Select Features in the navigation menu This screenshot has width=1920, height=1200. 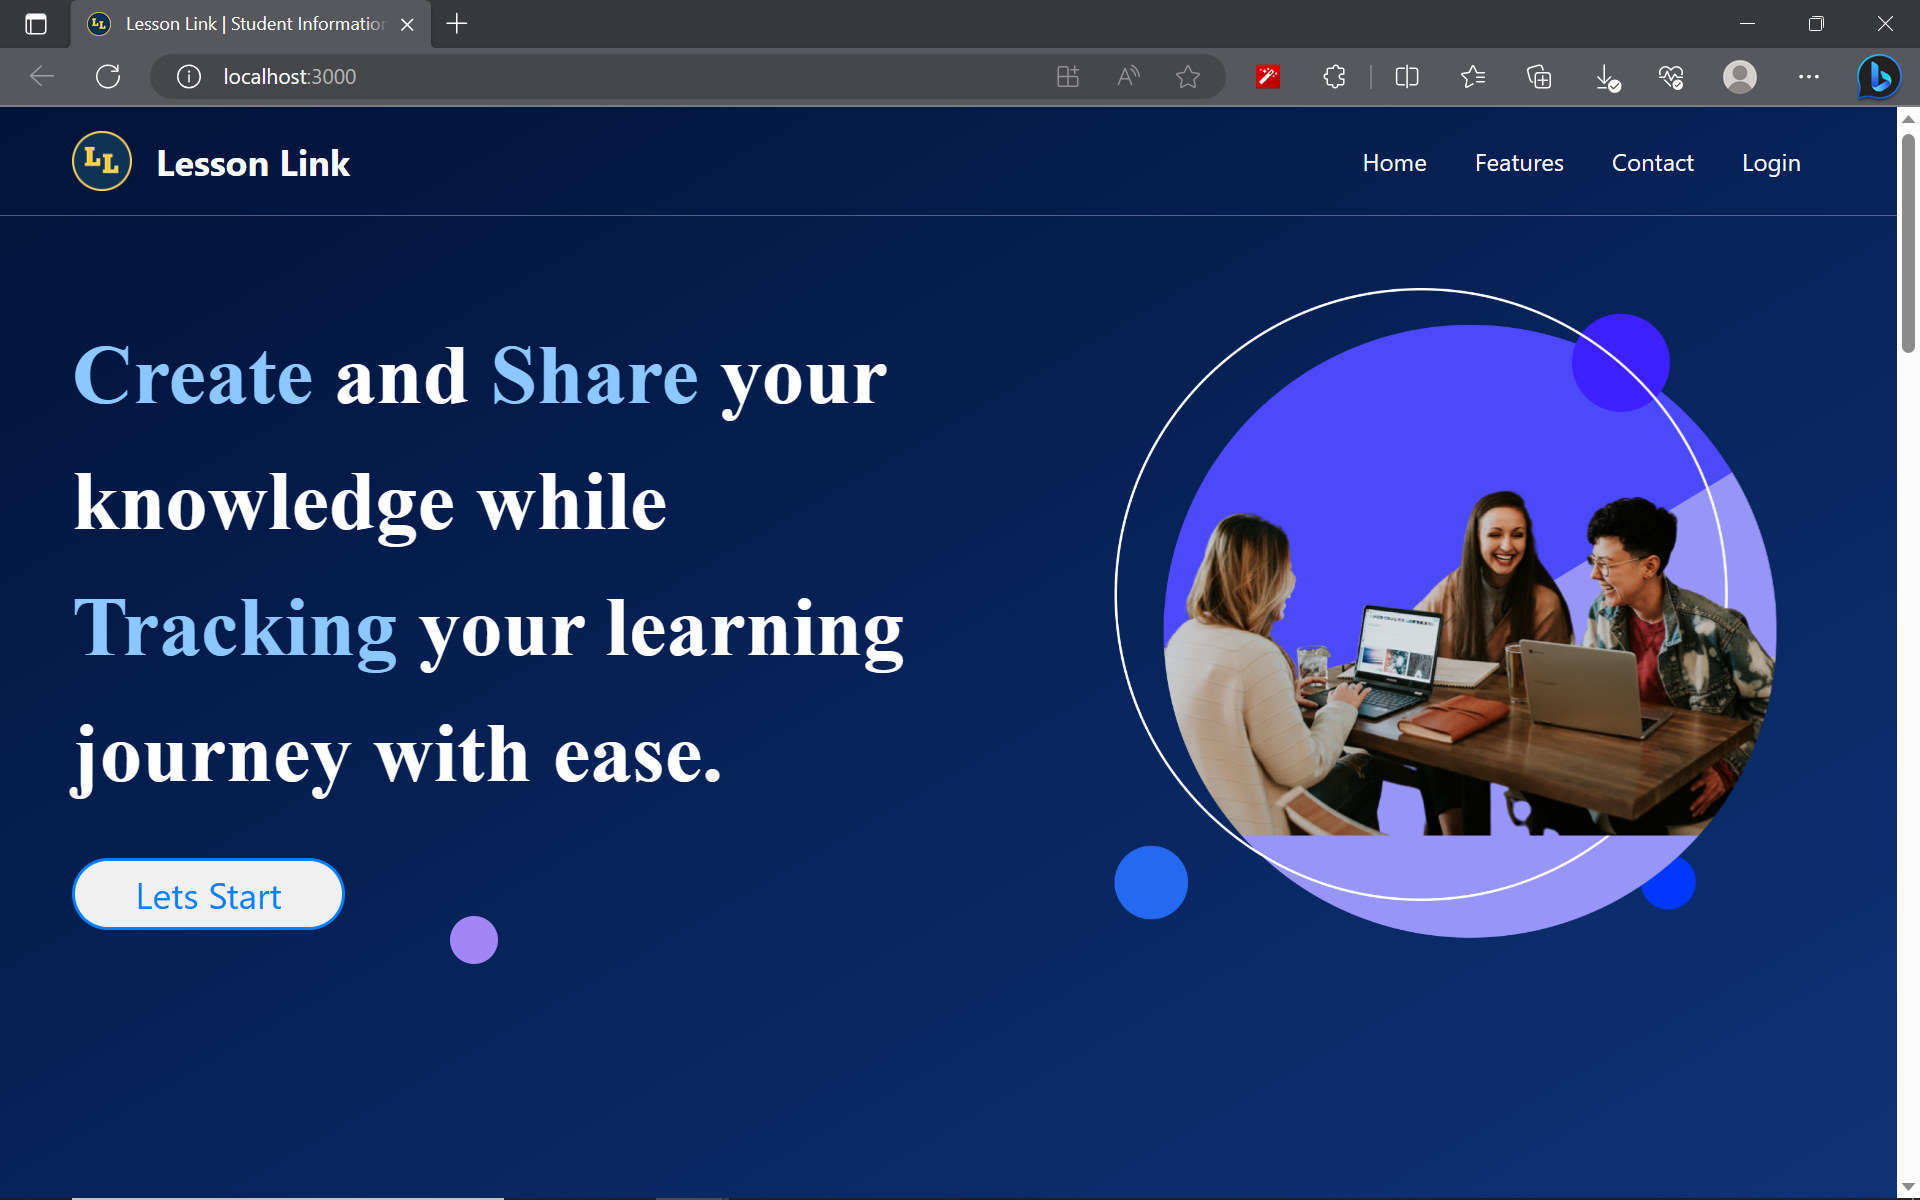tap(1518, 162)
